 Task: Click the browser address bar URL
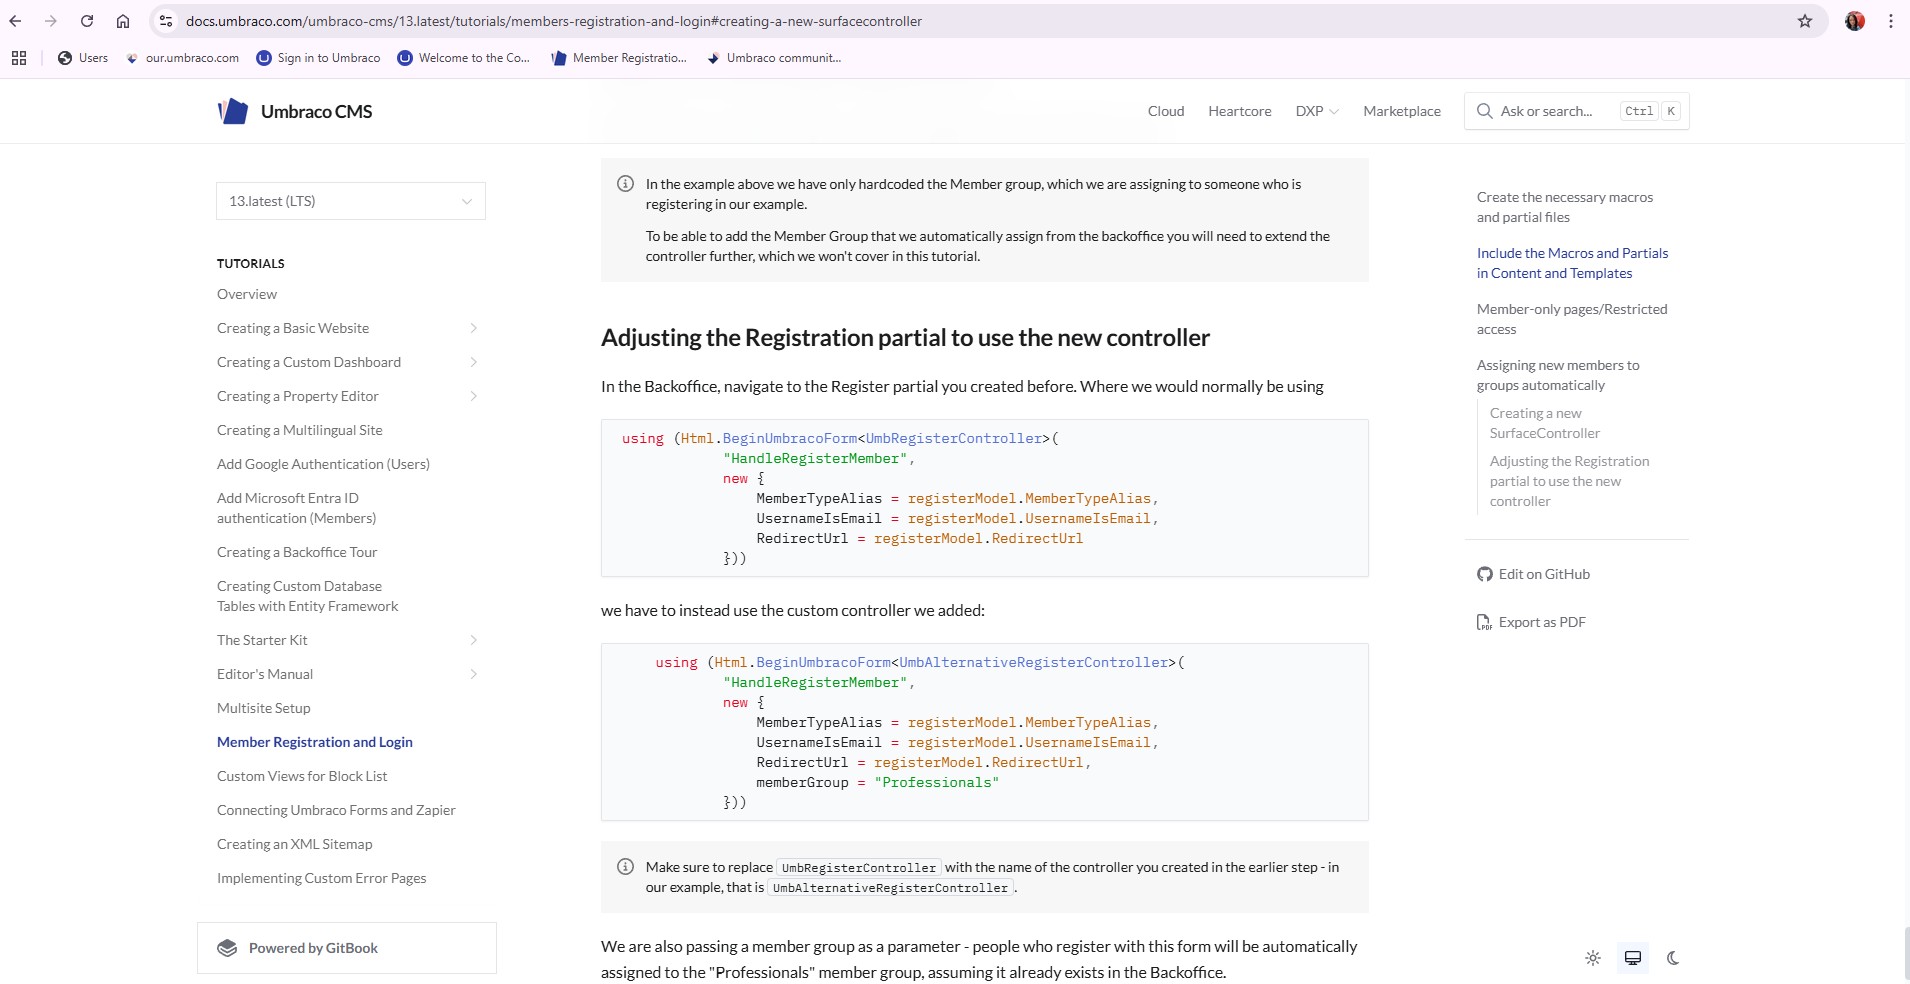point(554,21)
